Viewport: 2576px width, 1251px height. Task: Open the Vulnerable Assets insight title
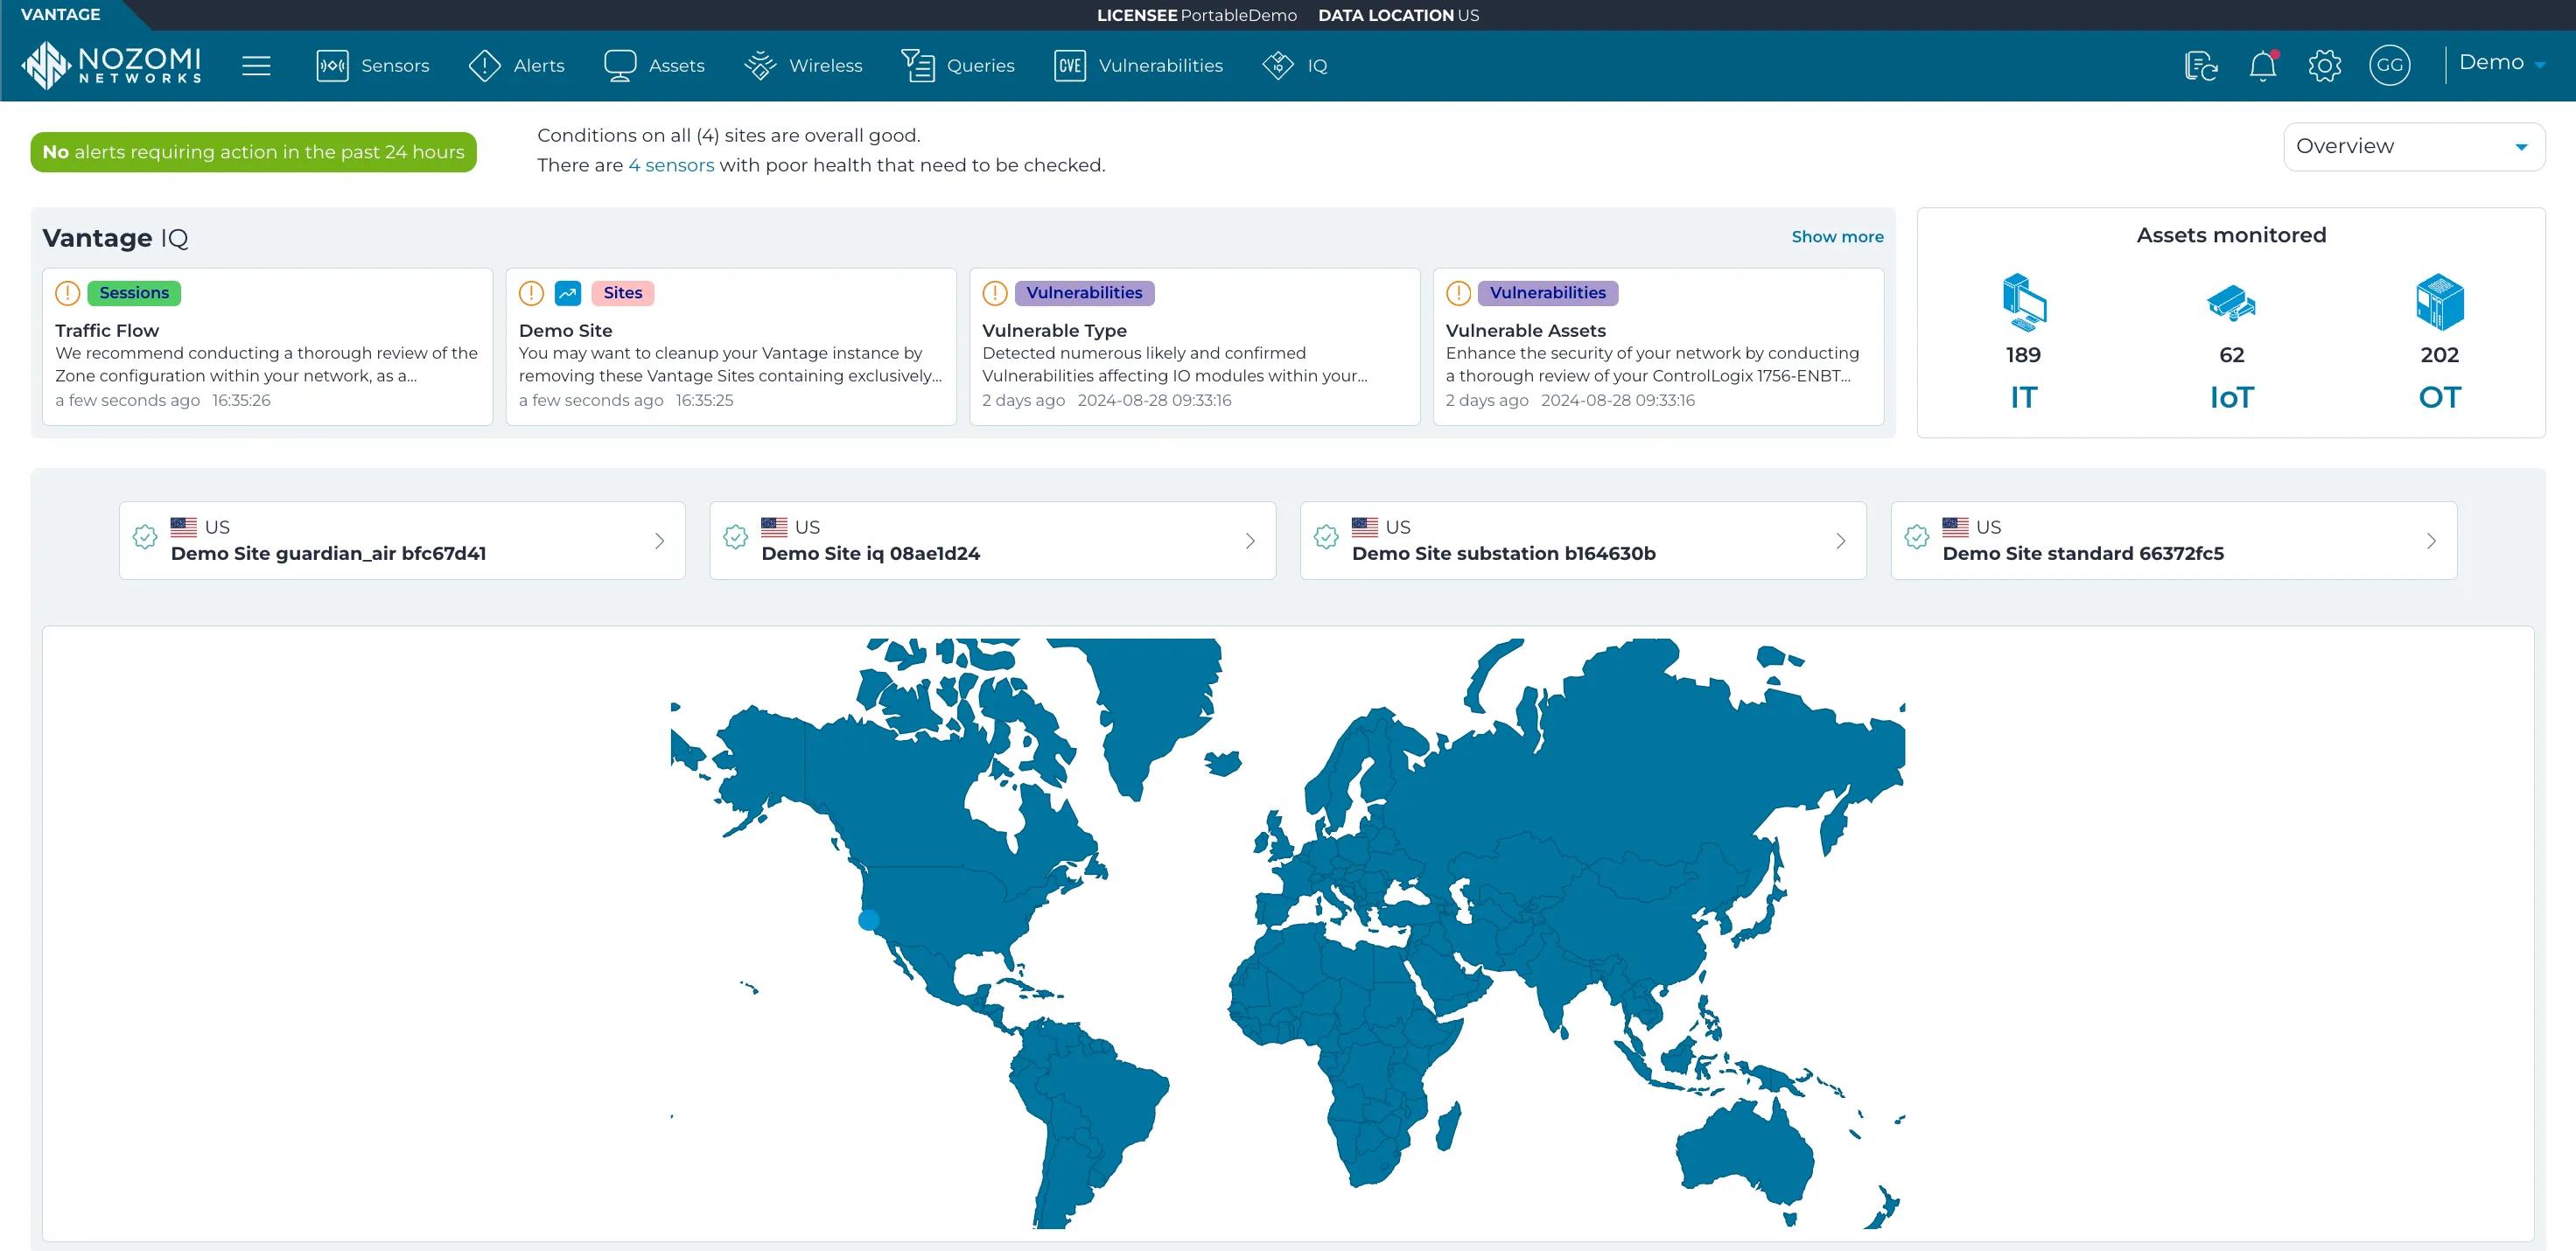coord(1526,331)
